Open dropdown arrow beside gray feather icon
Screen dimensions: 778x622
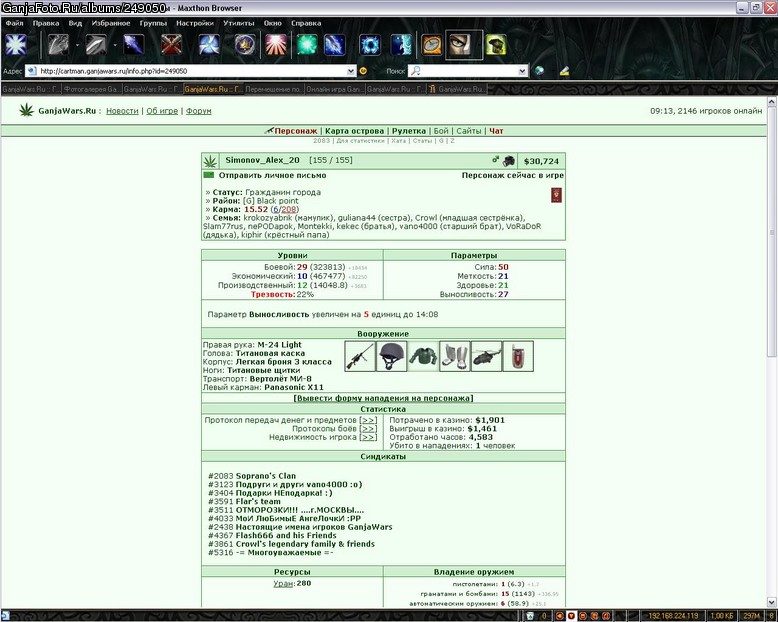115,45
